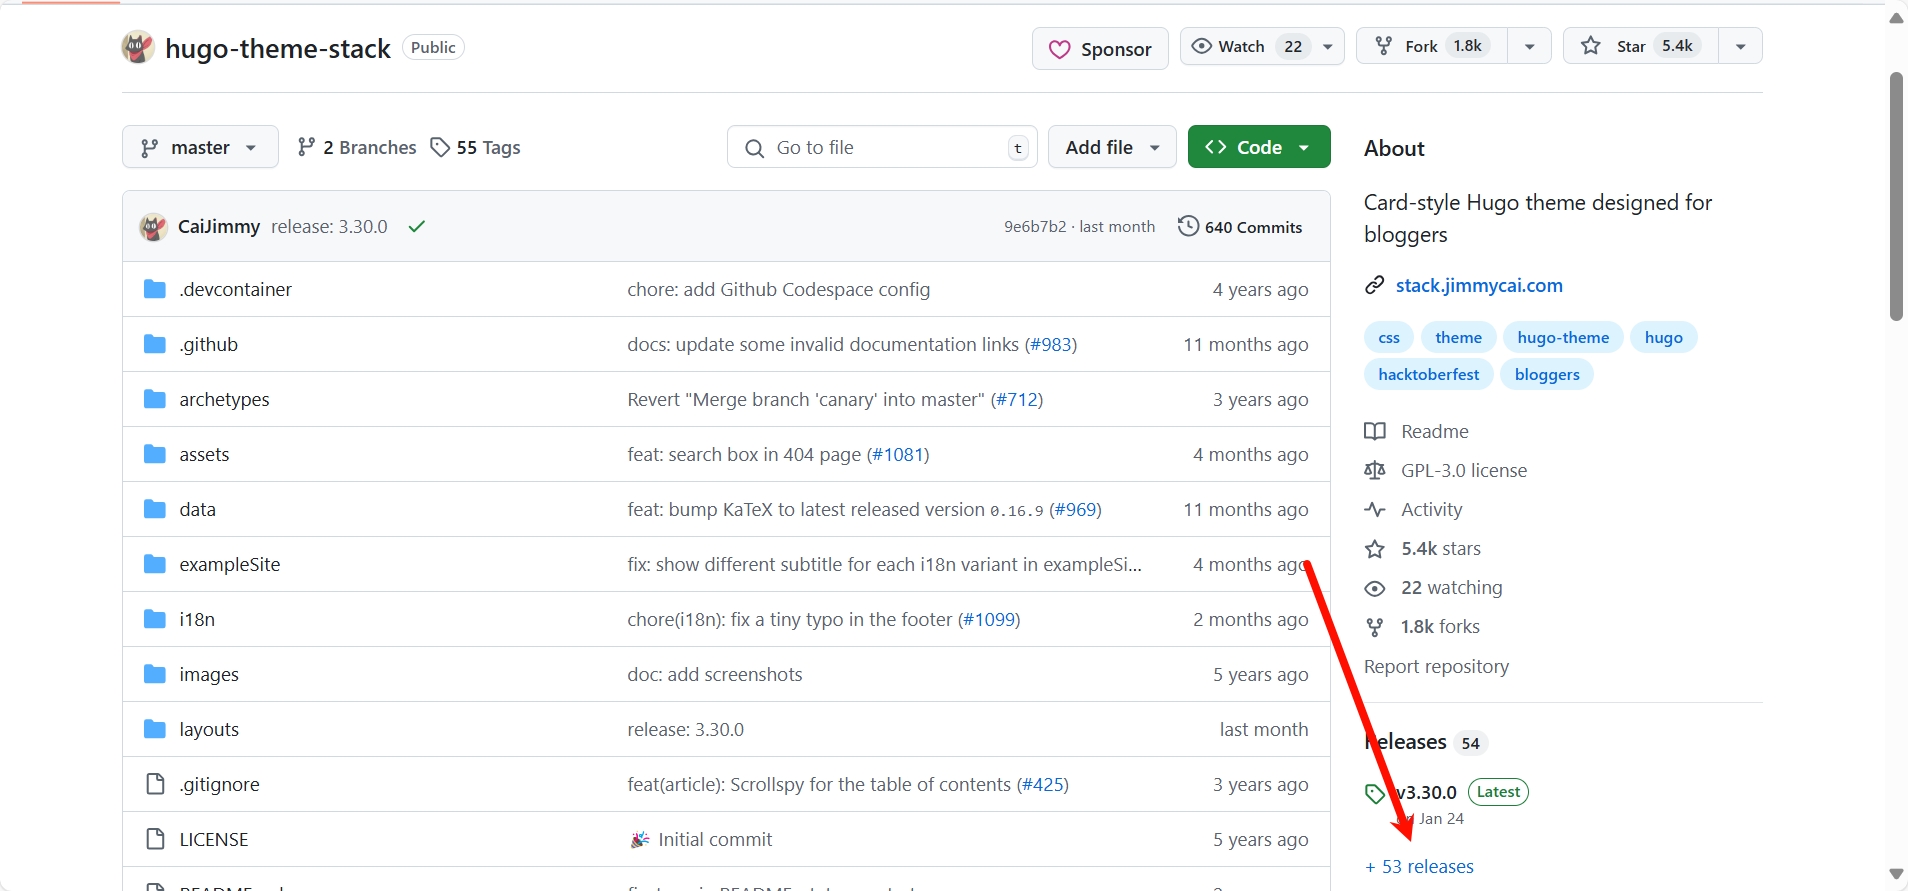
Task: Open pull request #712 link
Action: [1016, 400]
